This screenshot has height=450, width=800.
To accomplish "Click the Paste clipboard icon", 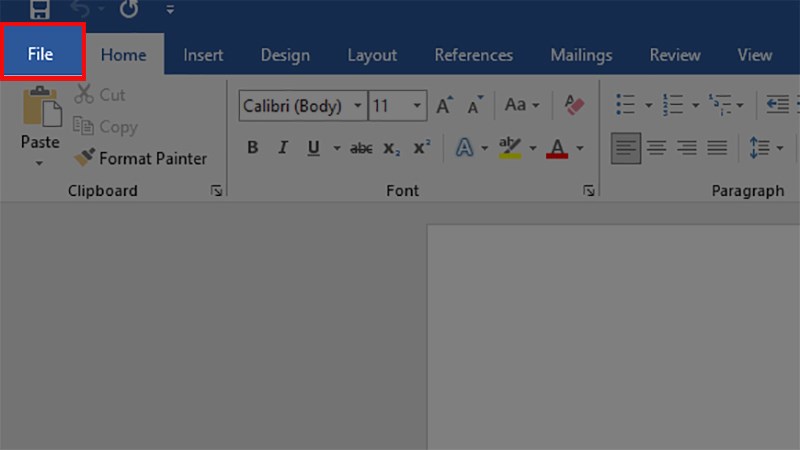I will coord(41,107).
